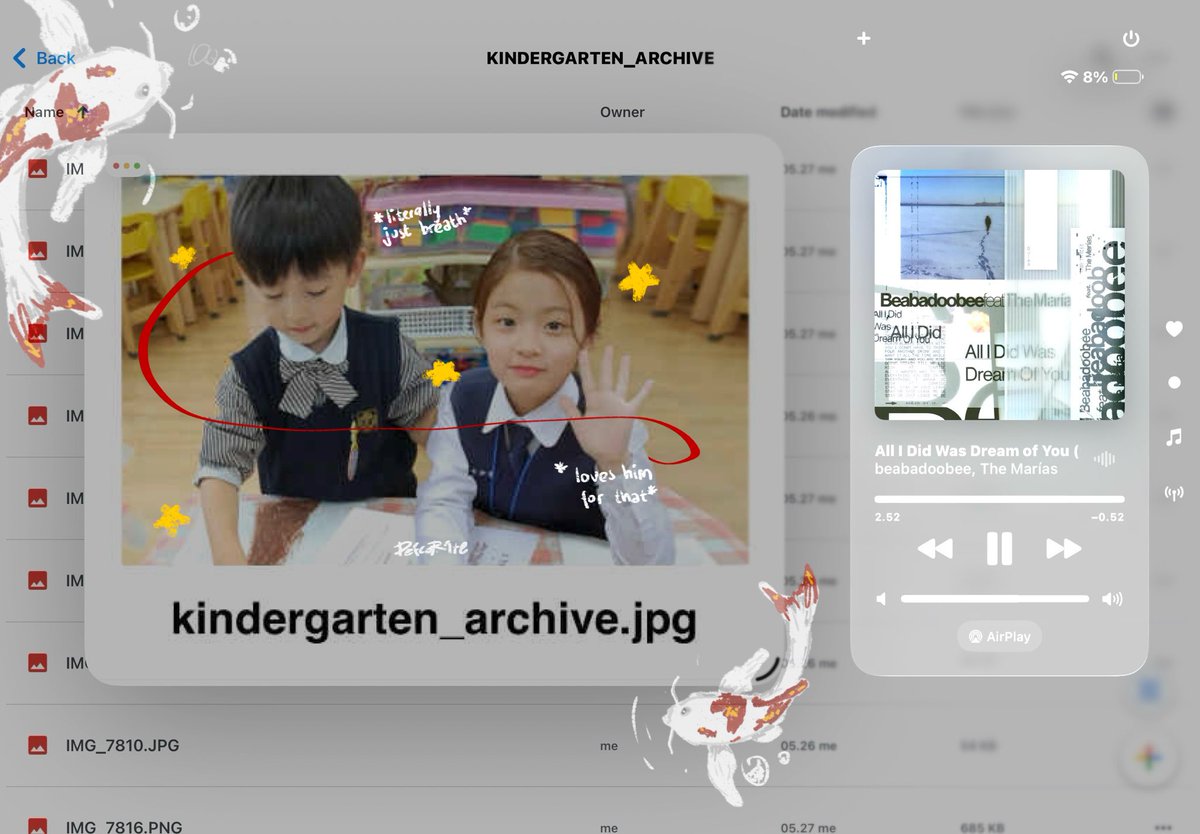Screen dimensions: 1200x834
Task: Tap the Wi-Fi status icon
Action: point(1069,77)
